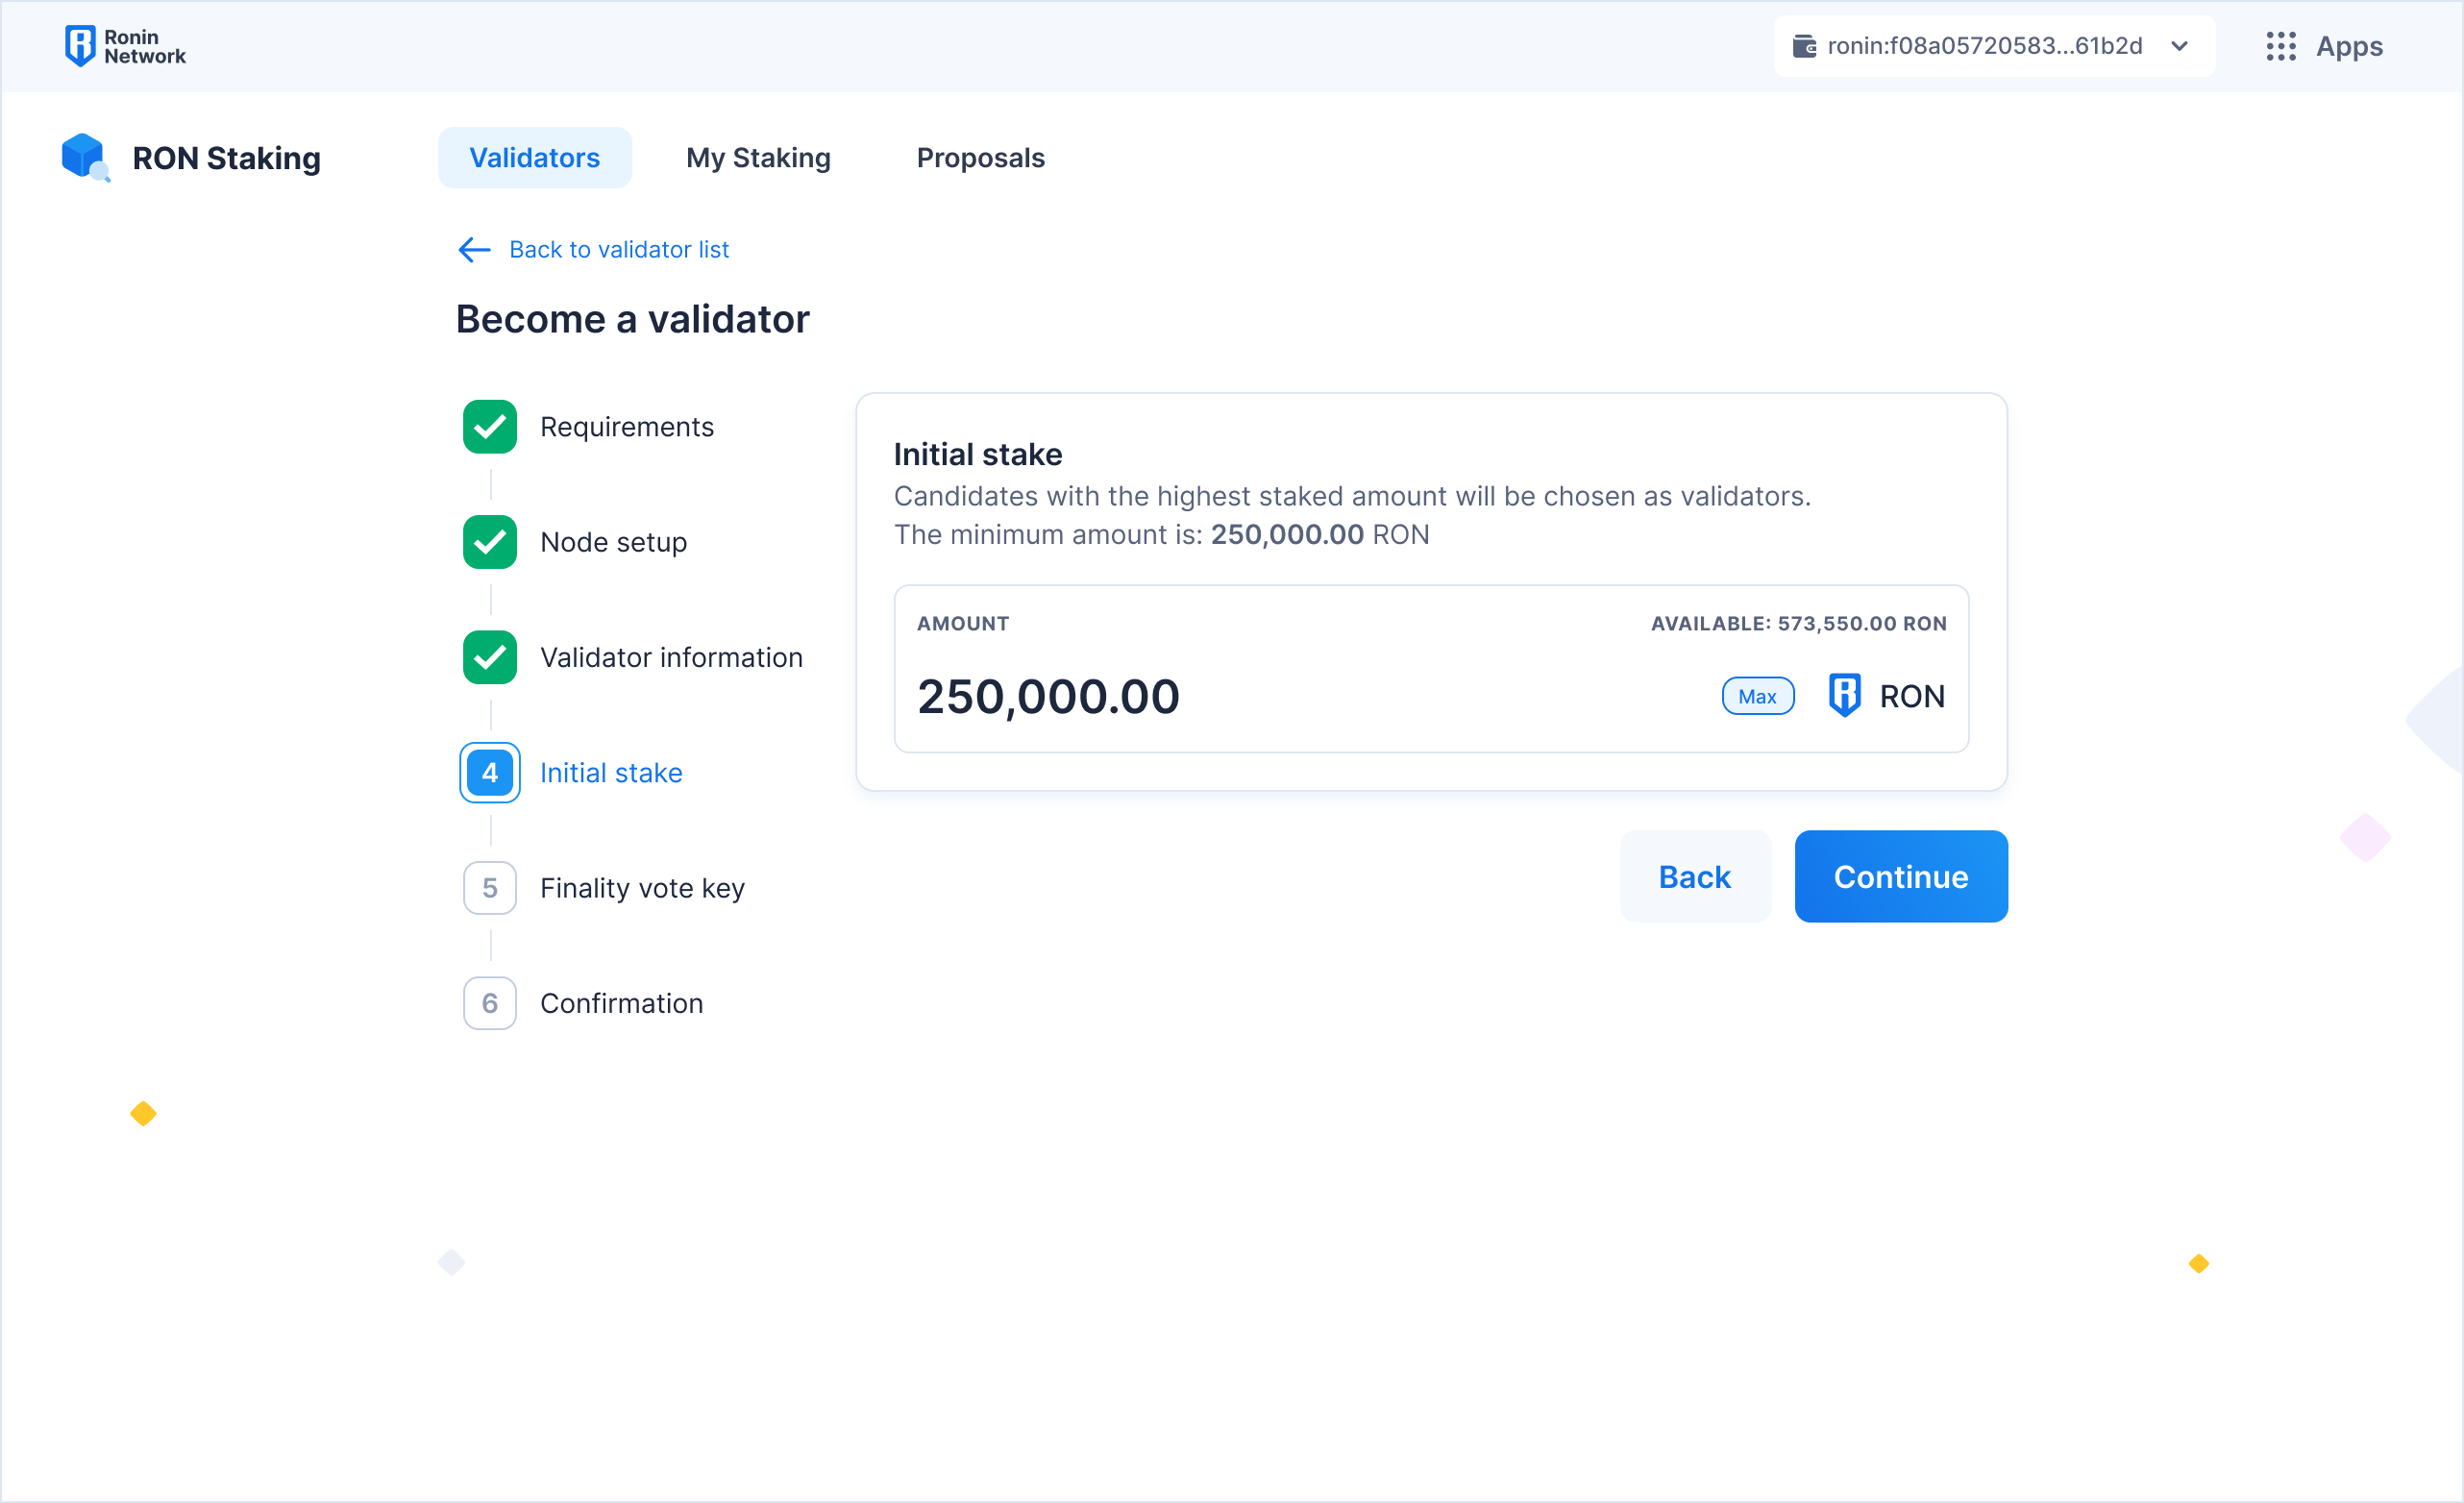Click the AVAILABLE: 573,550.00 RON text
Image resolution: width=2464 pixels, height=1503 pixels.
click(x=1799, y=623)
